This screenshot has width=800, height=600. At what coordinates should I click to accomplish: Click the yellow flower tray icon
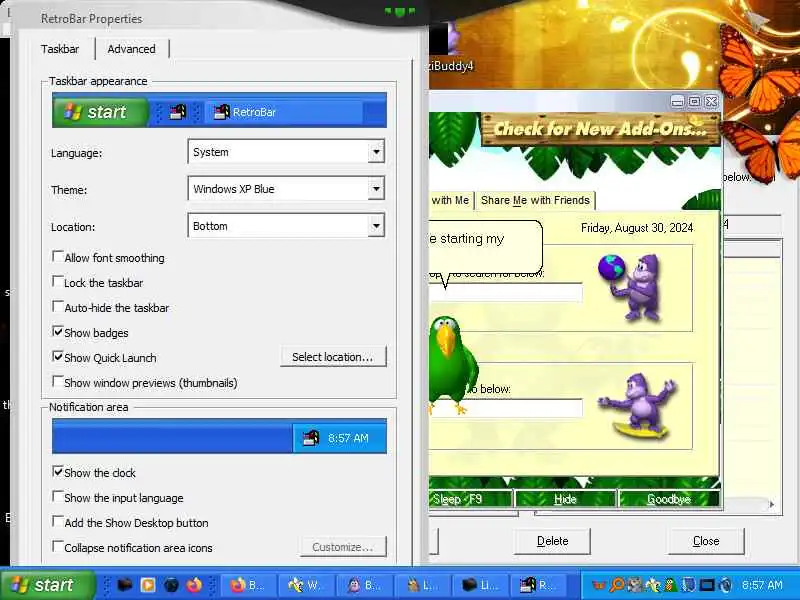click(x=653, y=585)
